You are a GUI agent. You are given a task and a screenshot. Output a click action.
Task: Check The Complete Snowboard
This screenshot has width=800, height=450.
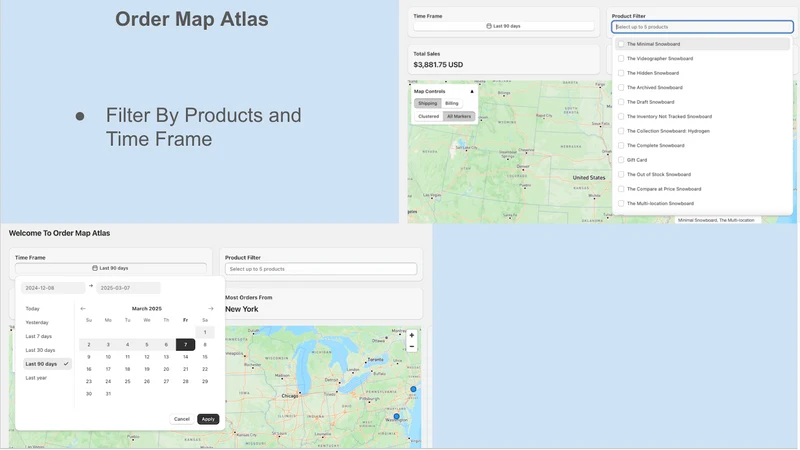[621, 145]
